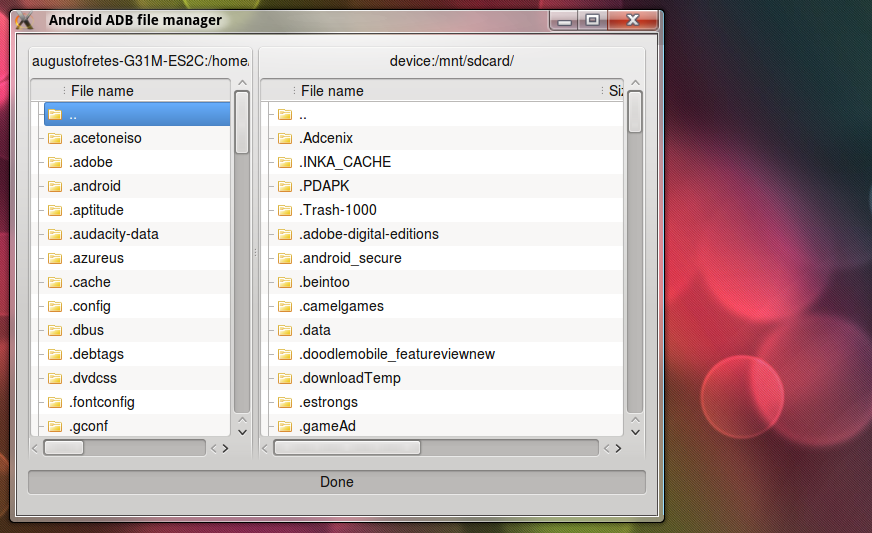Click the folder icon beside .Adcenix
The image size is (872, 533).
click(x=285, y=139)
